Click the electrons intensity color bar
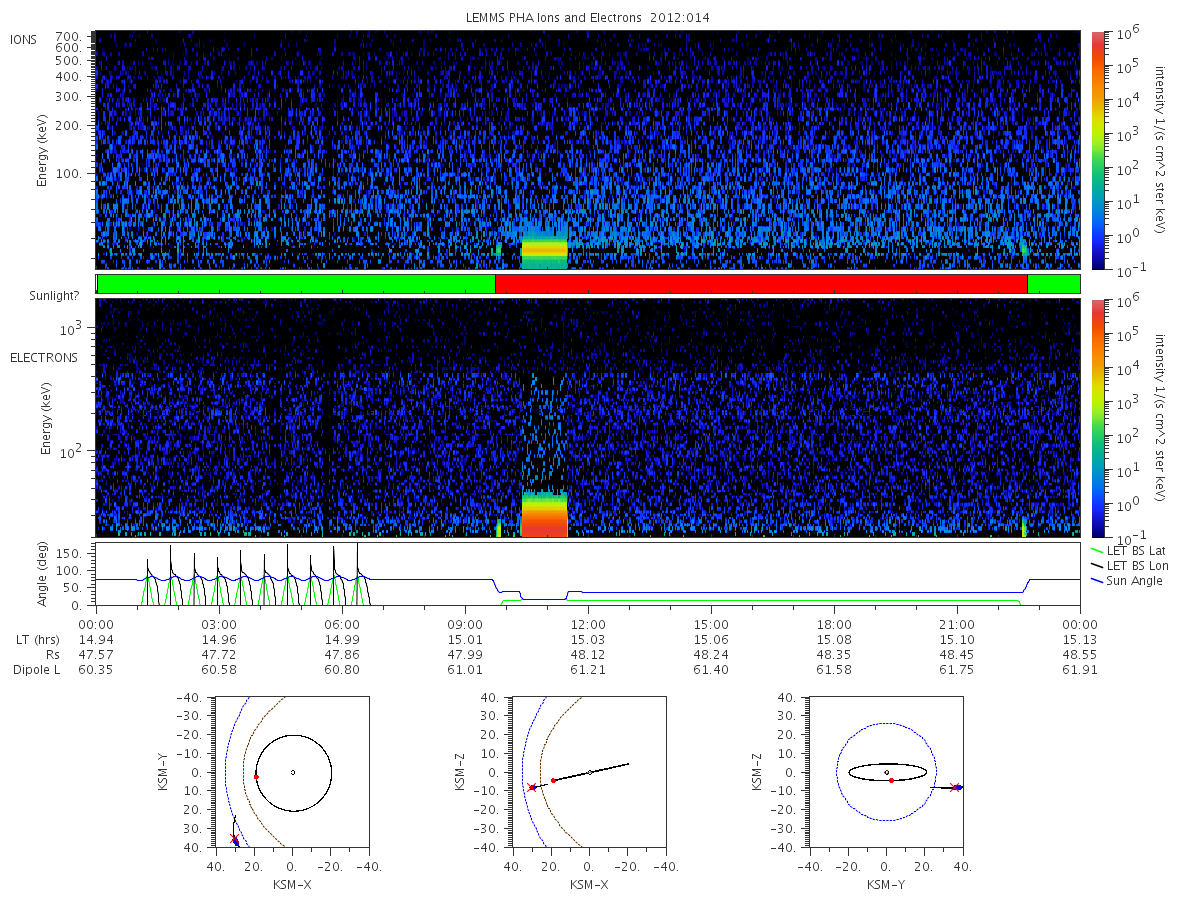The image size is (1200, 900). pyautogui.click(x=1098, y=418)
